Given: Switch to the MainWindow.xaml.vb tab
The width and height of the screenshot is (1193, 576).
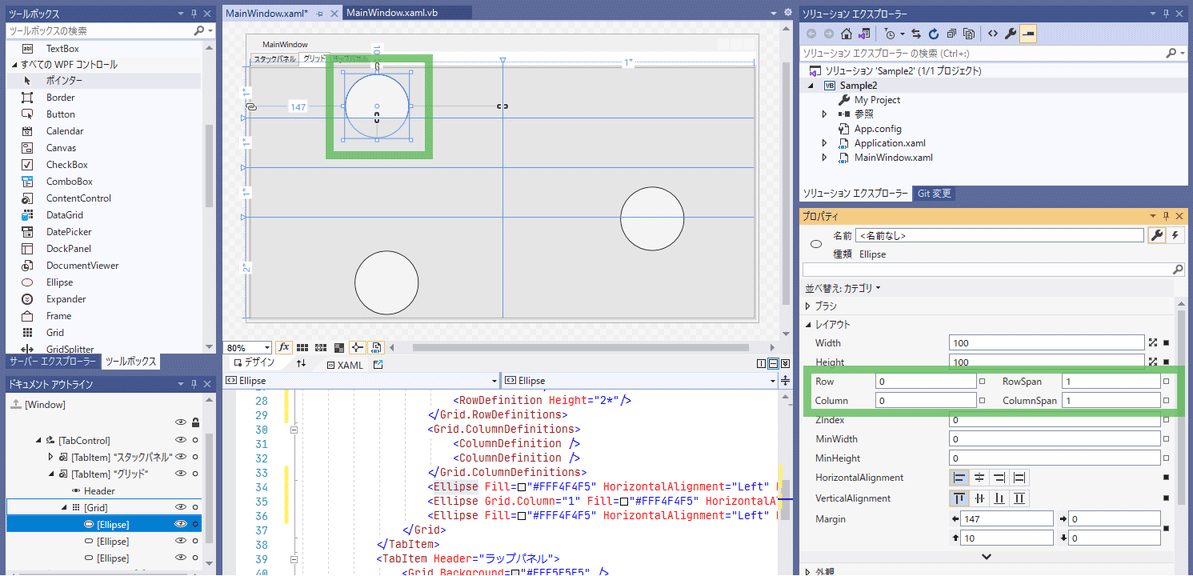Looking at the screenshot, I should (x=392, y=12).
